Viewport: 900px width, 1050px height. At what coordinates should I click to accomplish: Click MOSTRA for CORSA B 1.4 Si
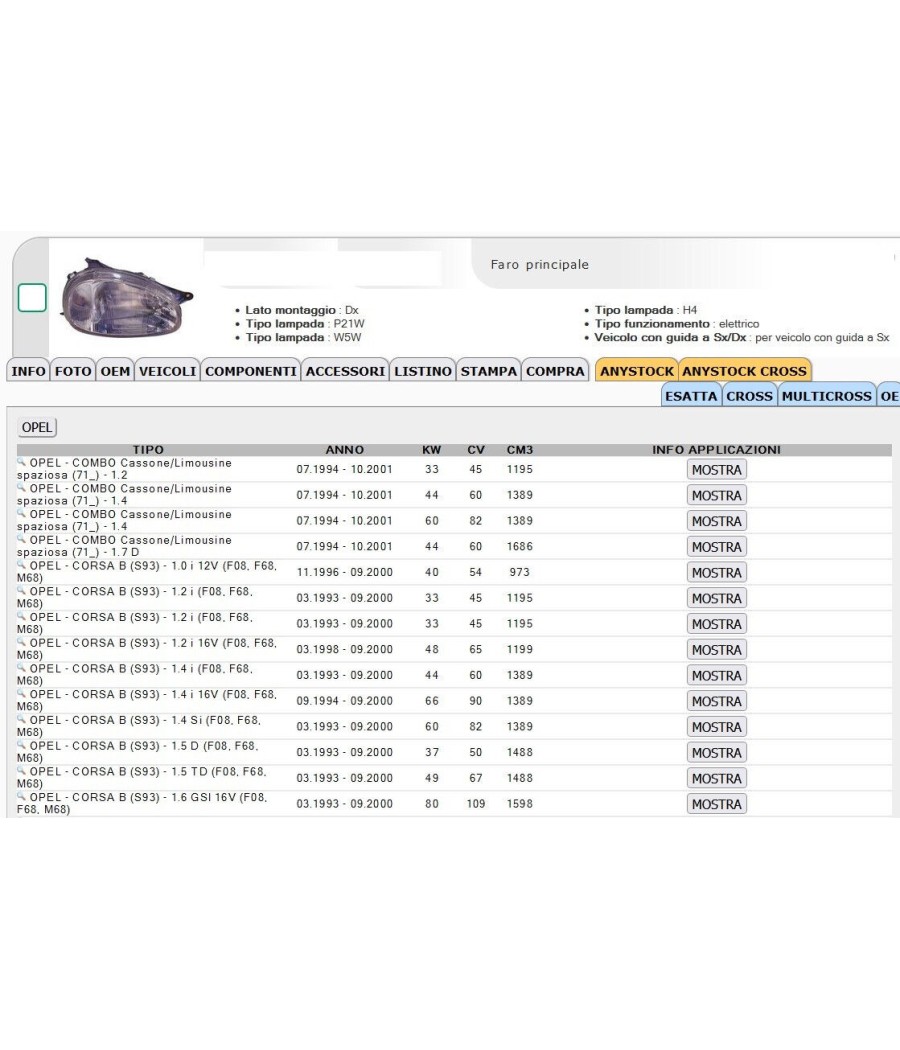tap(717, 727)
